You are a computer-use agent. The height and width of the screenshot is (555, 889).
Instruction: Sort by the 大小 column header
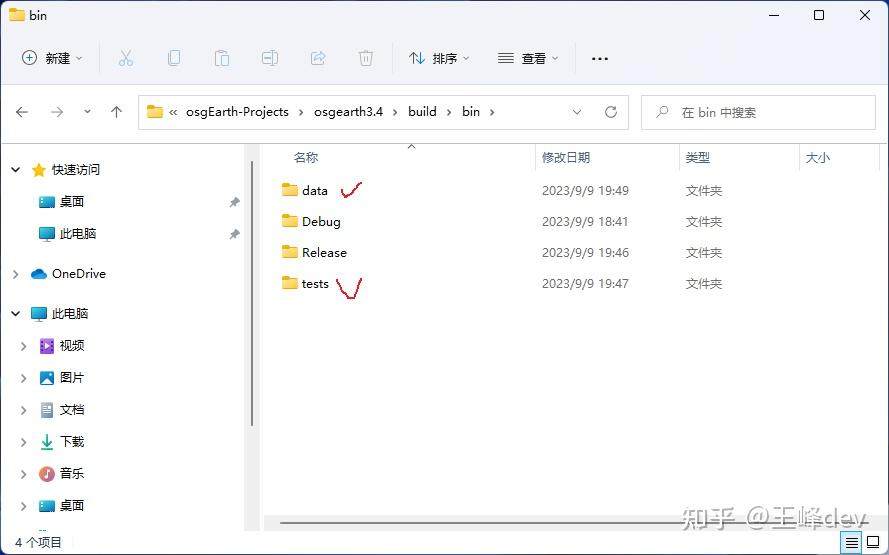coord(818,158)
